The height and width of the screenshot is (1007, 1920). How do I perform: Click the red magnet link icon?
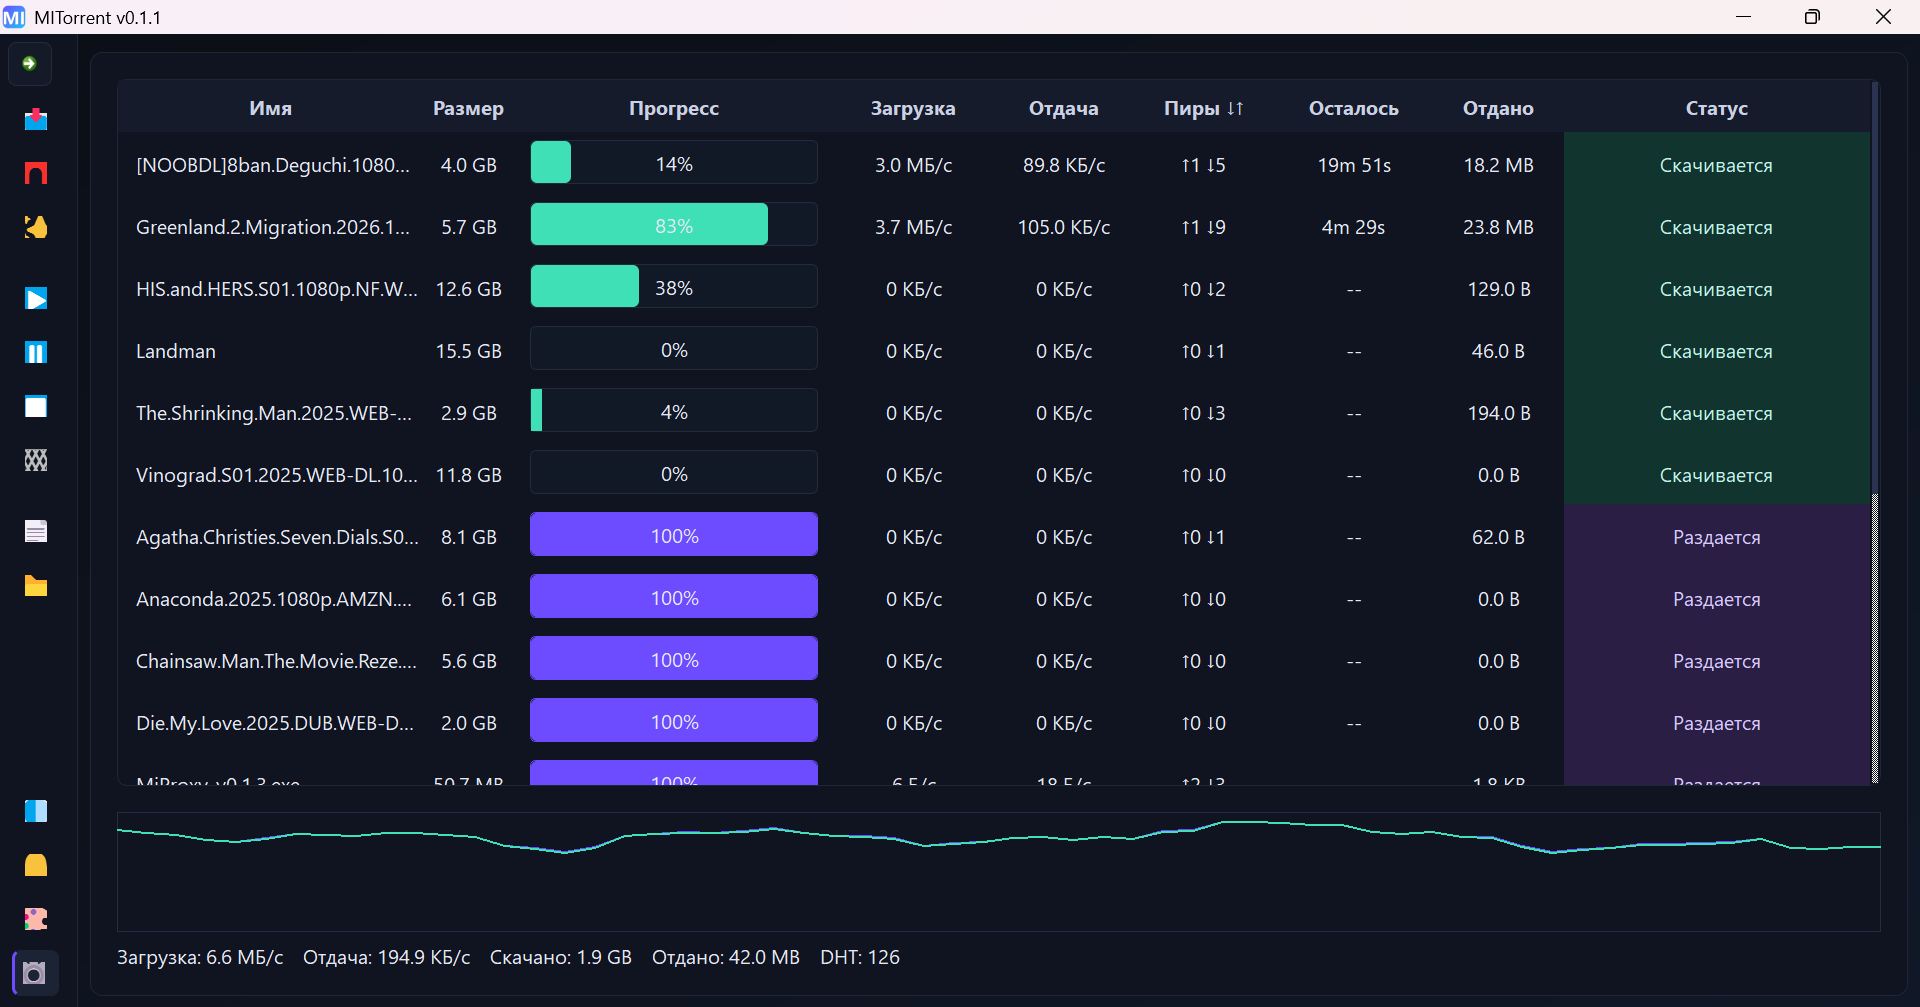(x=36, y=173)
